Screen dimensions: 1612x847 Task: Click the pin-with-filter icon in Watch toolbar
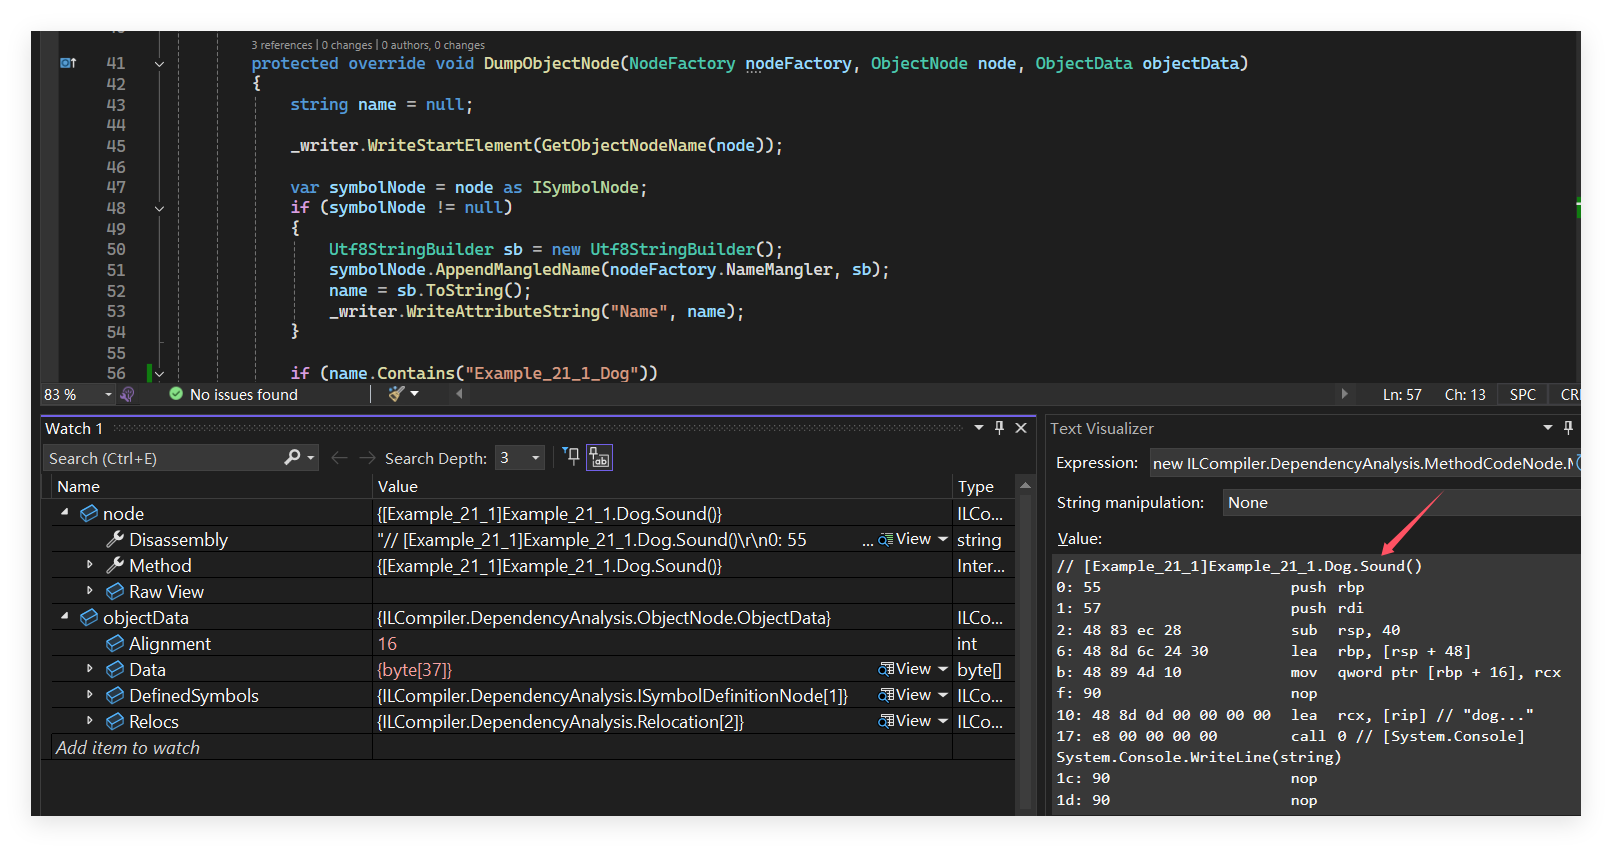(571, 456)
